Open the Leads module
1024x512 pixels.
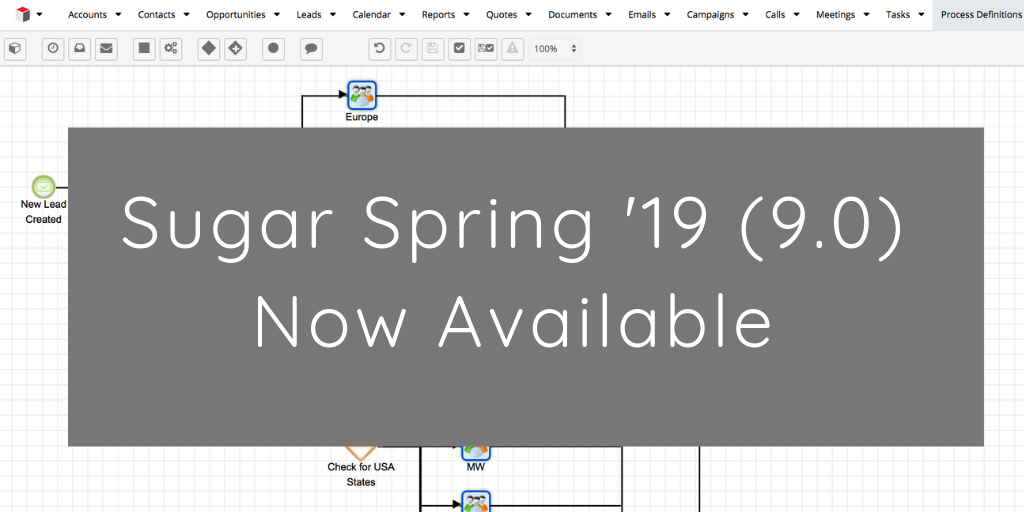(x=309, y=14)
